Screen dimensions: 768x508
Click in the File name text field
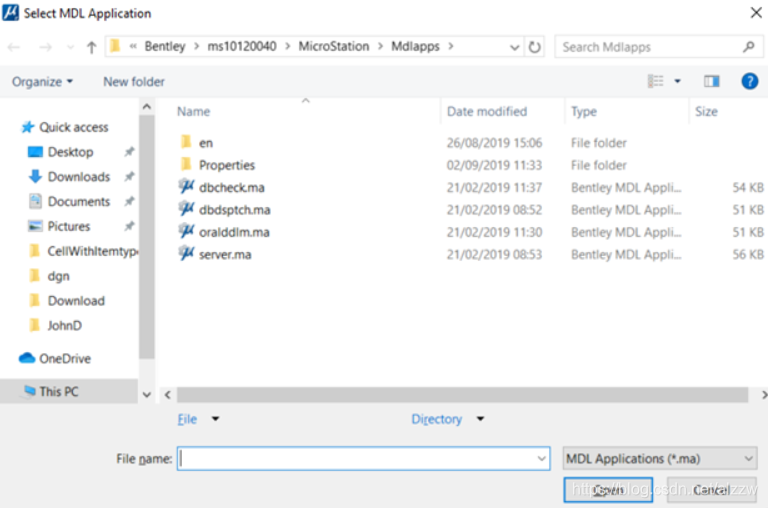pos(360,459)
